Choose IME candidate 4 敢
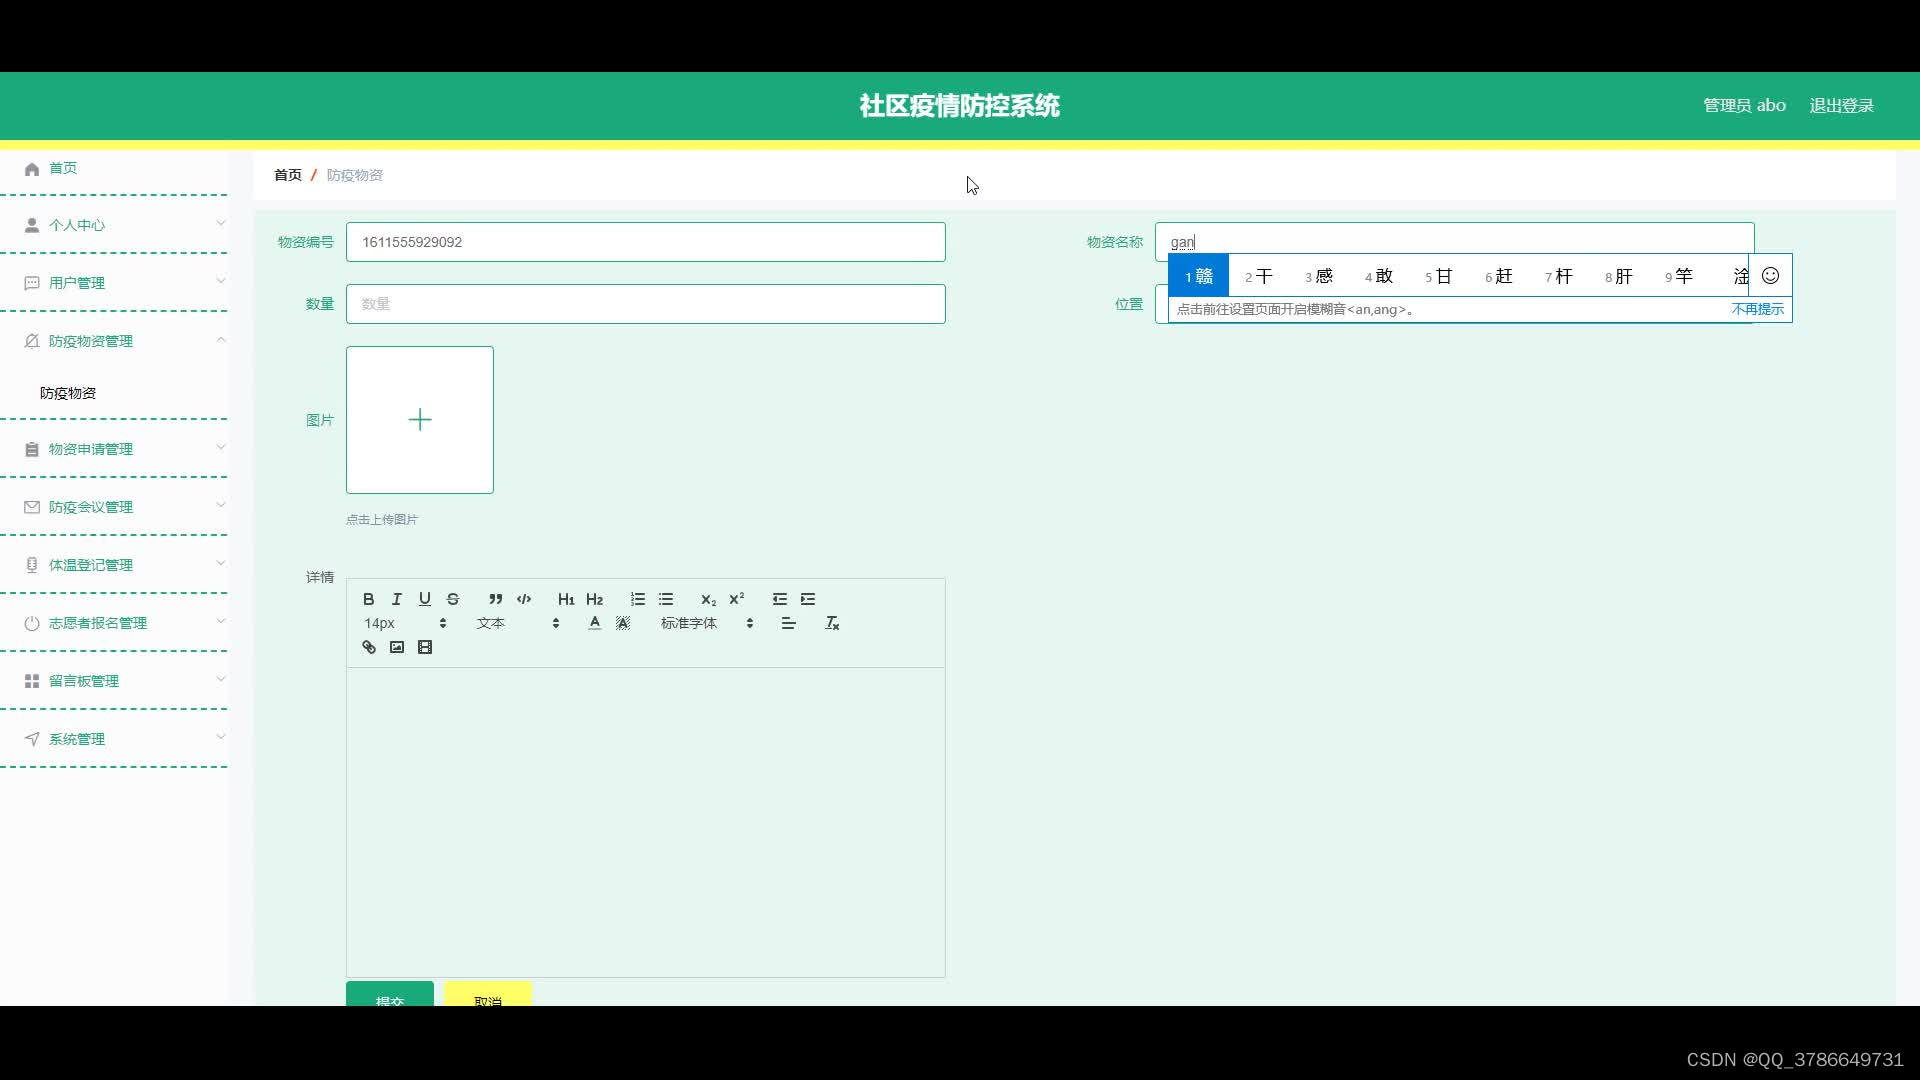Image resolution: width=1920 pixels, height=1080 pixels. (x=1379, y=276)
